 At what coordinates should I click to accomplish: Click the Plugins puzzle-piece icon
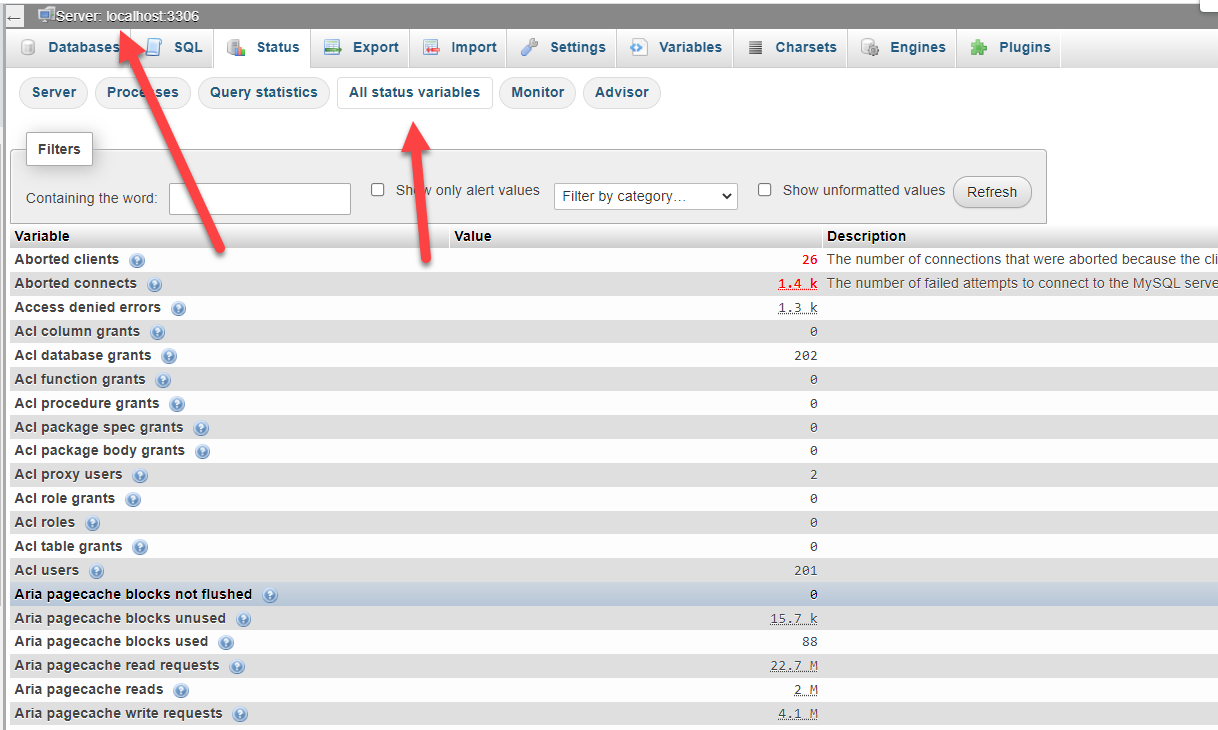click(x=979, y=47)
